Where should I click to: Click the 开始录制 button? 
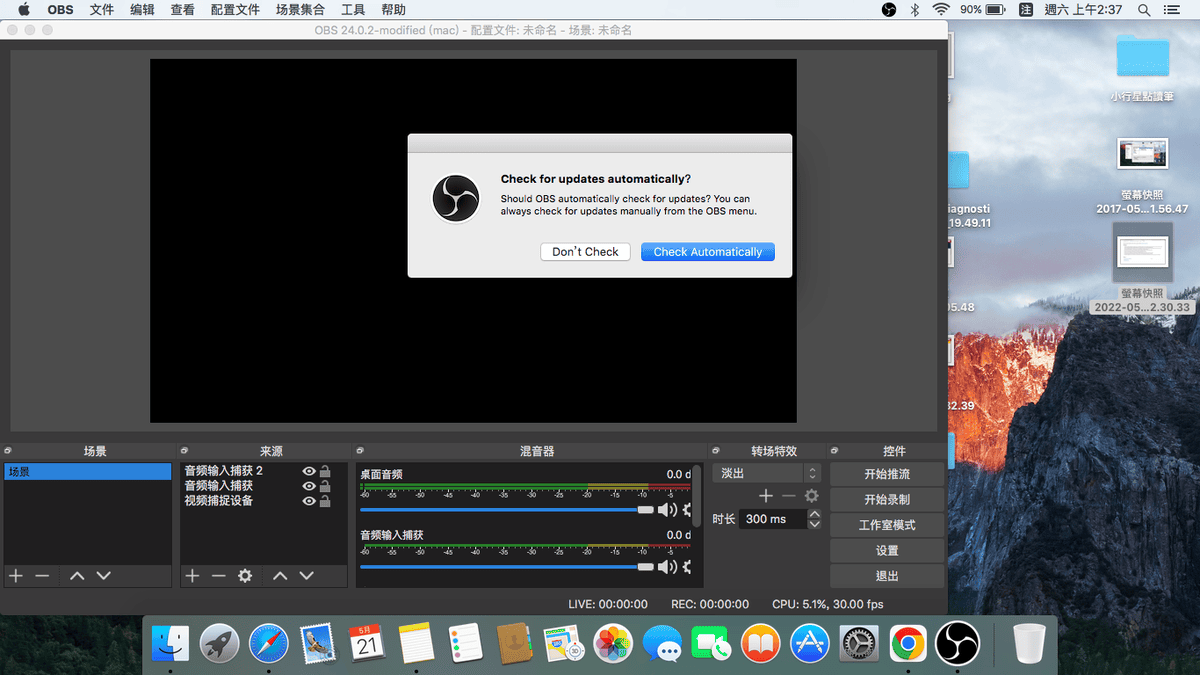coord(887,499)
